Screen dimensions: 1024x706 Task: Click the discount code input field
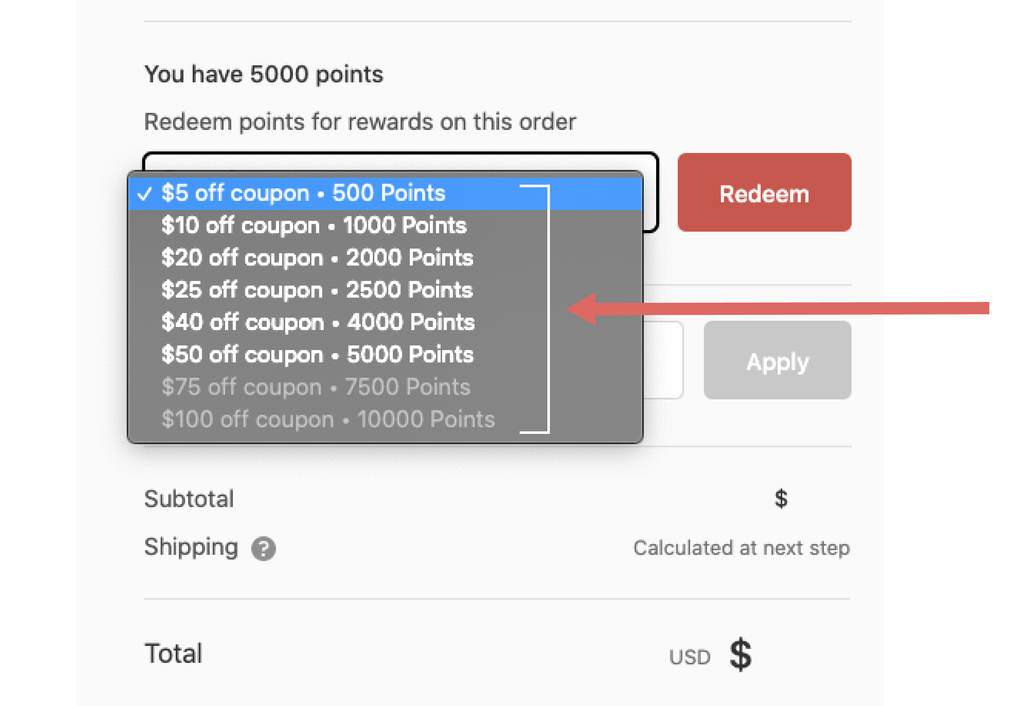[664, 360]
